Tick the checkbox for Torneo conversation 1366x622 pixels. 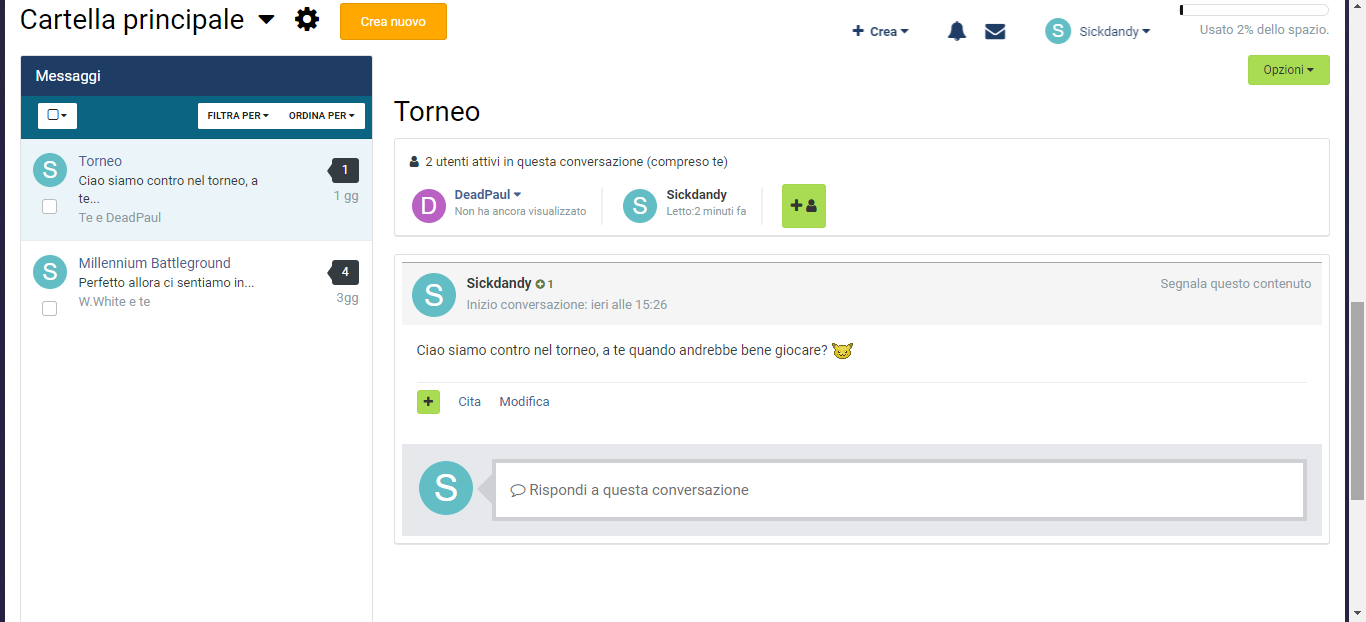tap(49, 207)
